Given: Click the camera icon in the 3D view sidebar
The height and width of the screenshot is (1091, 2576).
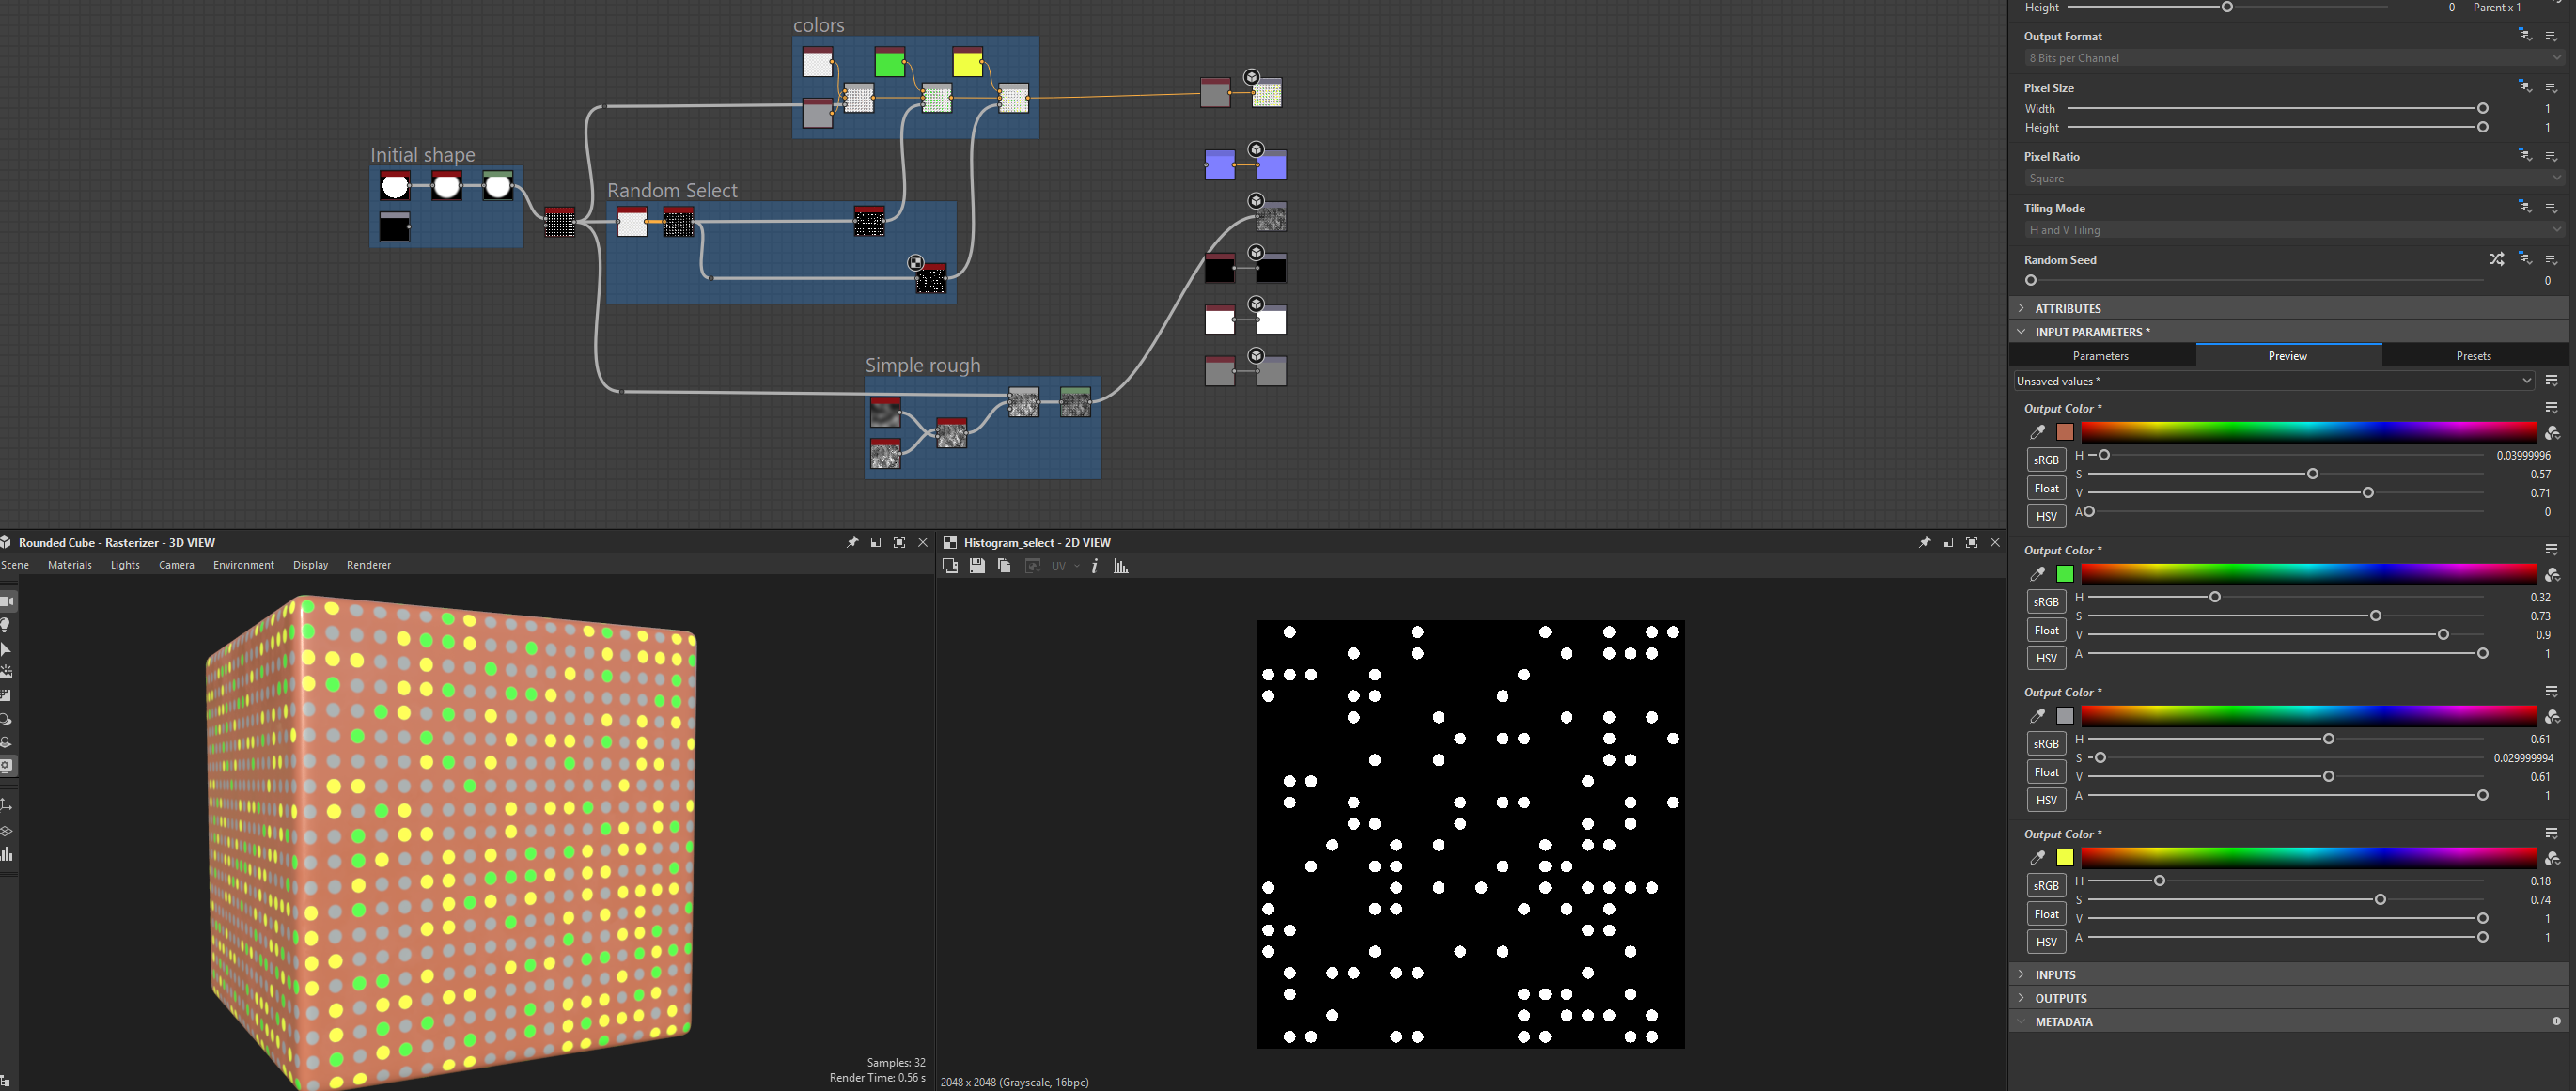Looking at the screenshot, I should (x=7, y=601).
